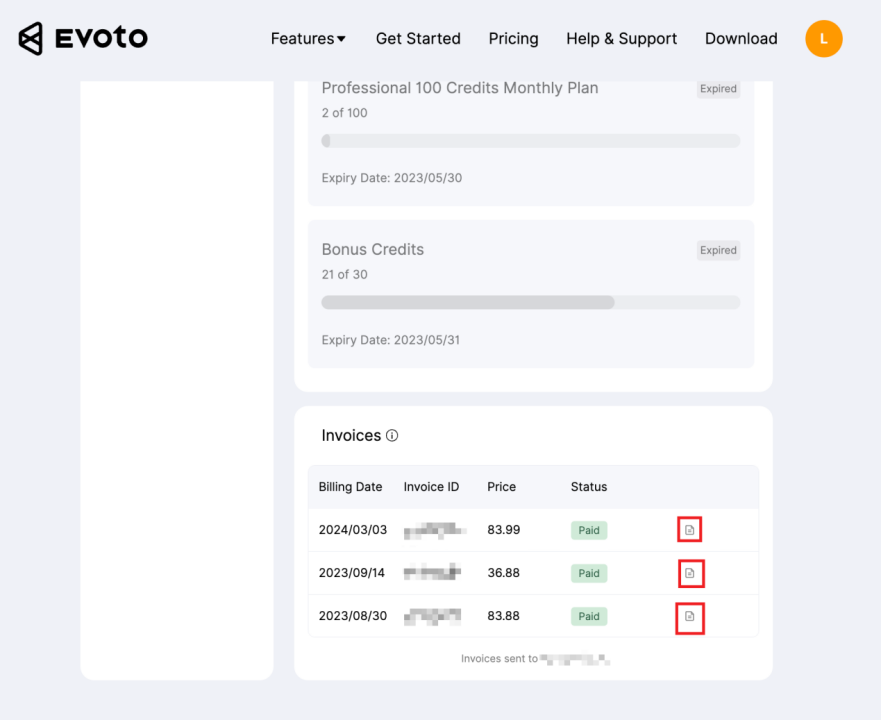Viewport: 881px width, 720px height.
Task: Click the Evoto logo icon
Action: [x=32, y=39]
